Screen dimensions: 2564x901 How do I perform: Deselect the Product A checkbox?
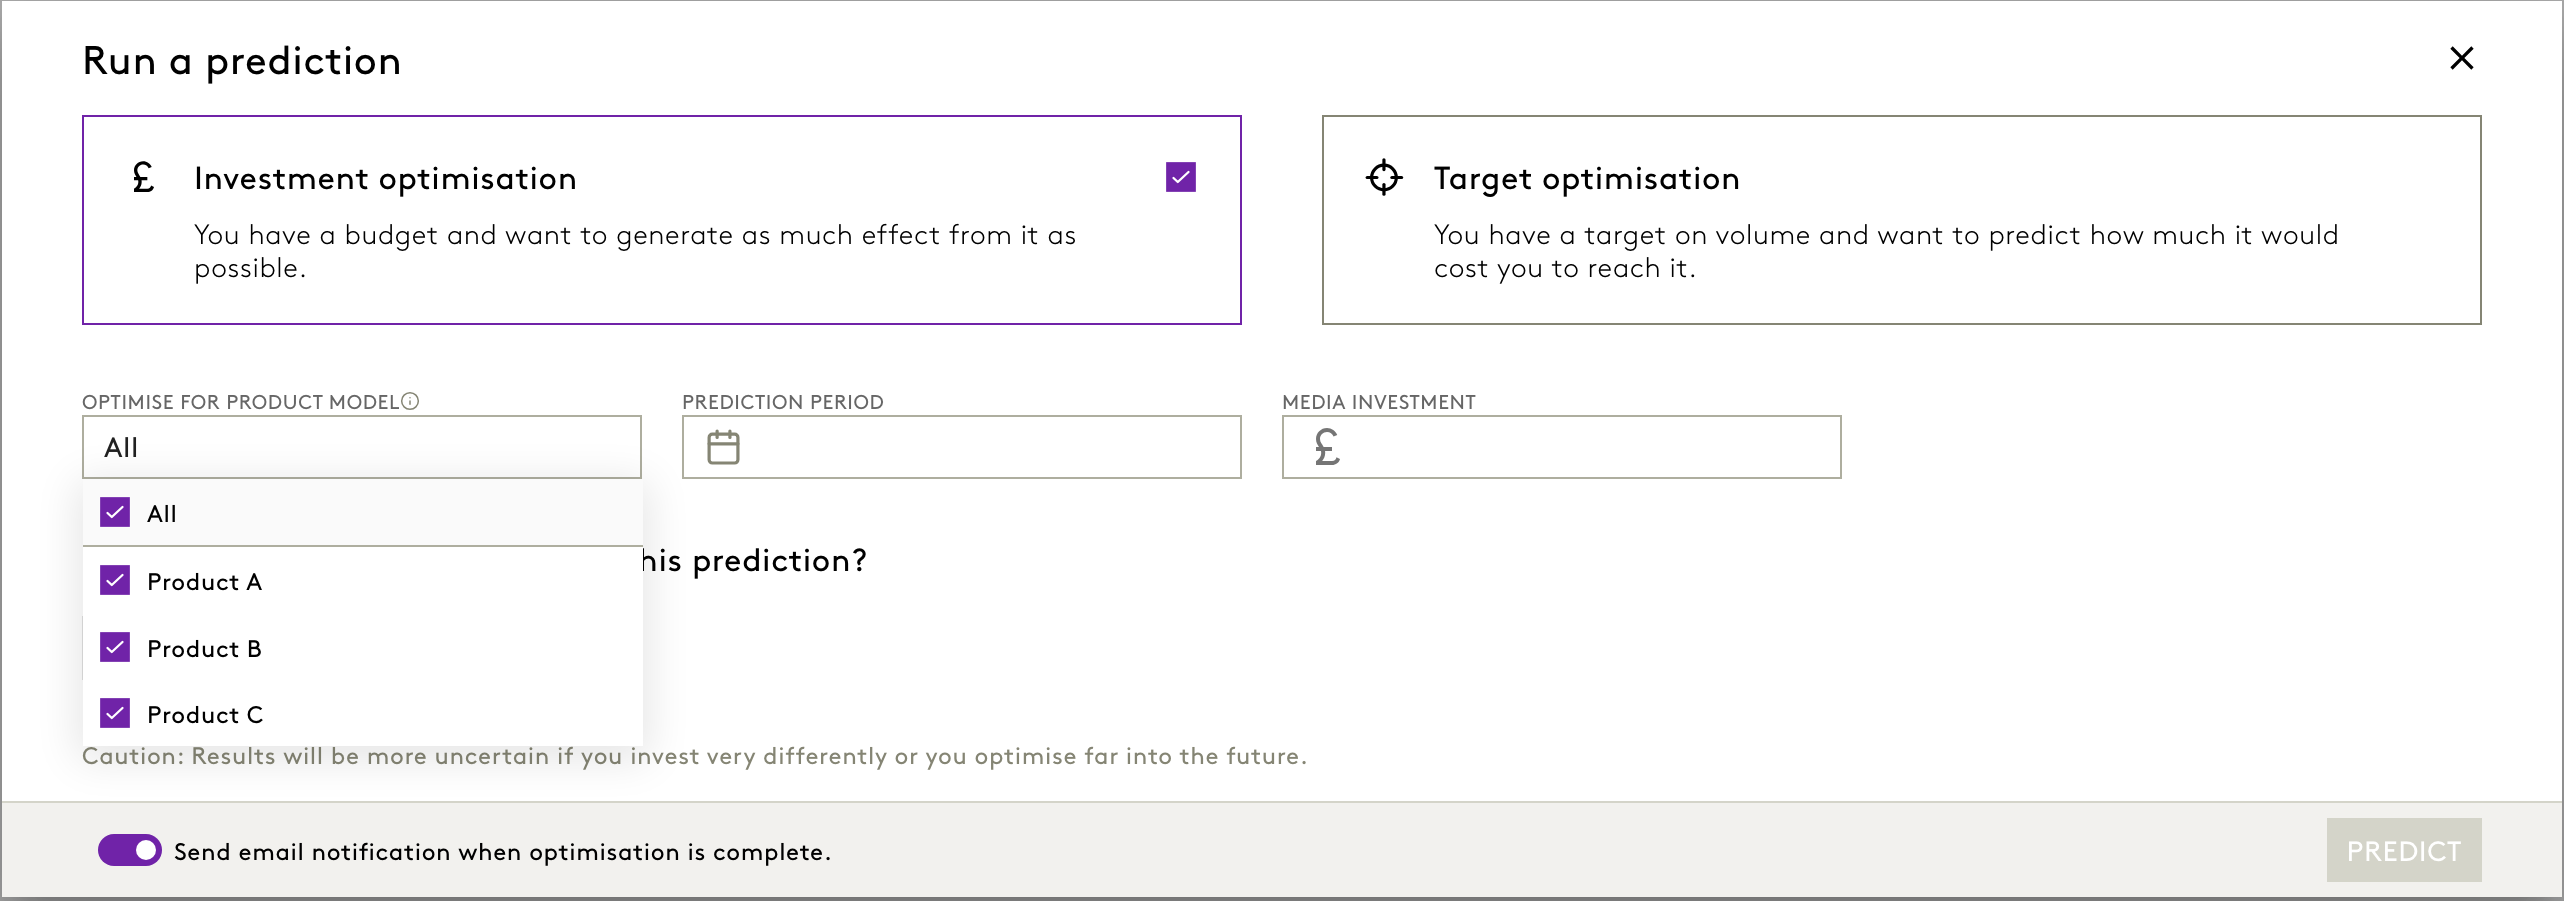(x=115, y=581)
